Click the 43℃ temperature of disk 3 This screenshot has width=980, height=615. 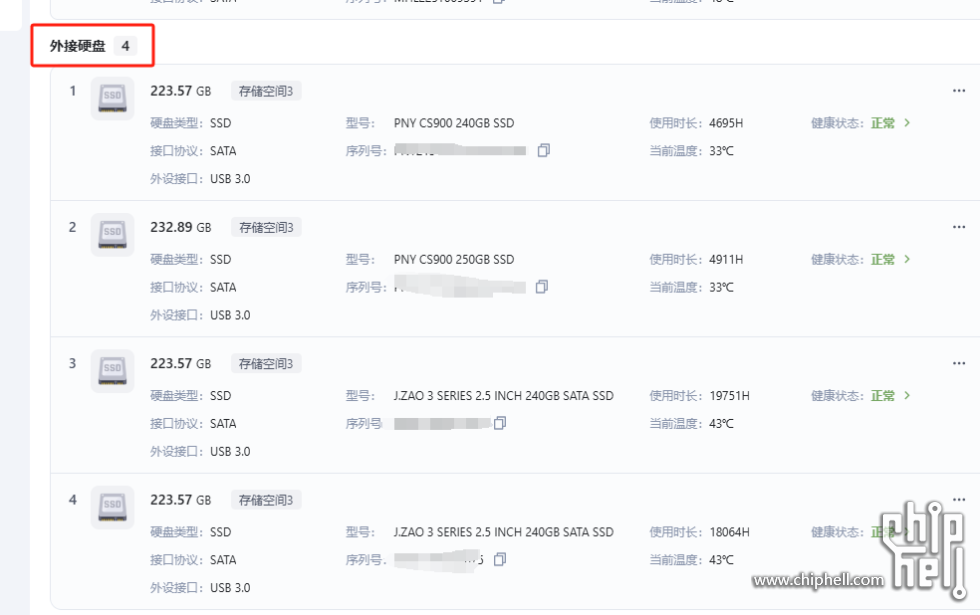pos(721,423)
